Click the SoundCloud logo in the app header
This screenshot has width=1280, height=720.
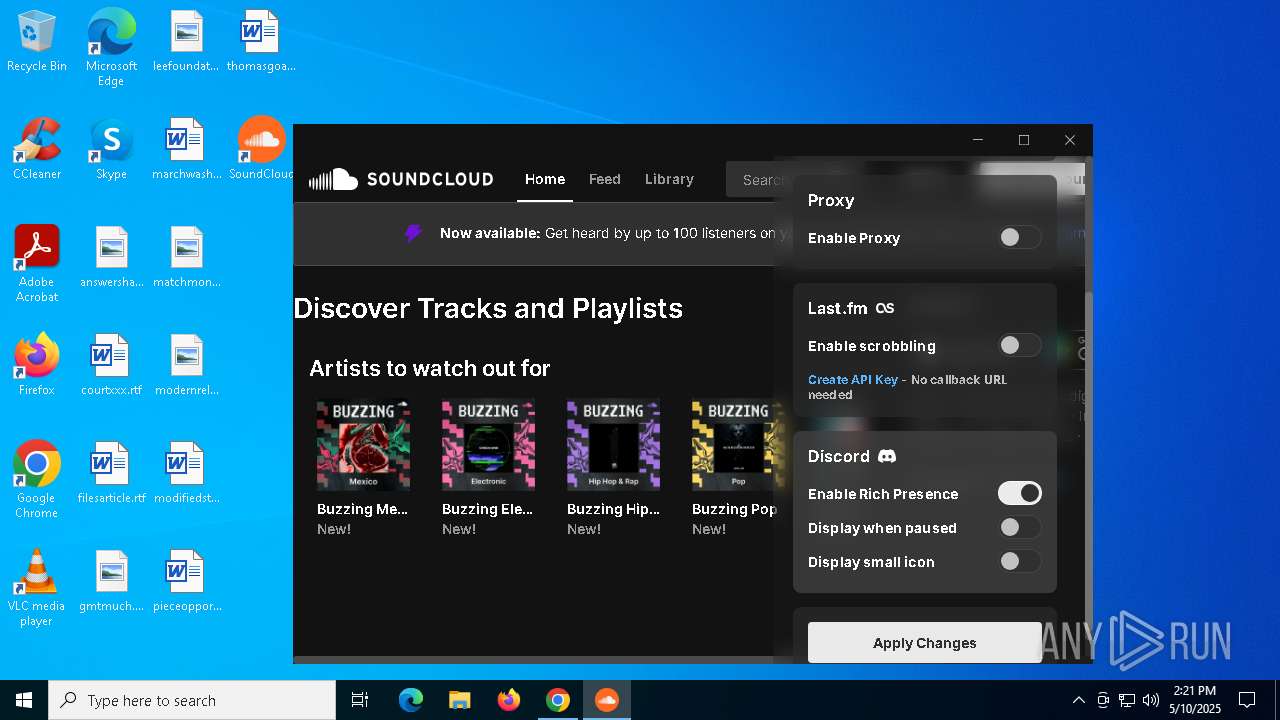401,179
